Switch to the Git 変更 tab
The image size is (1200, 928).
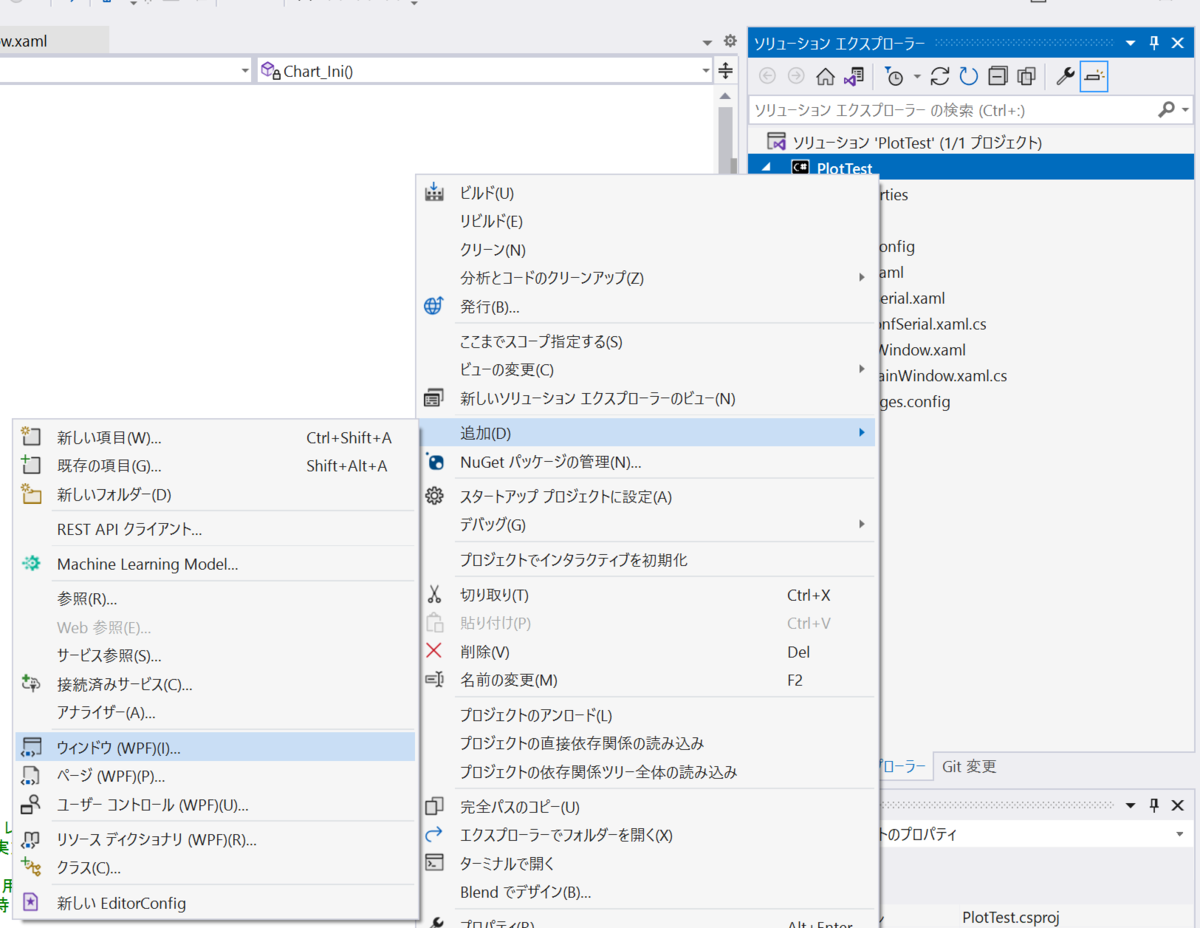point(968,766)
